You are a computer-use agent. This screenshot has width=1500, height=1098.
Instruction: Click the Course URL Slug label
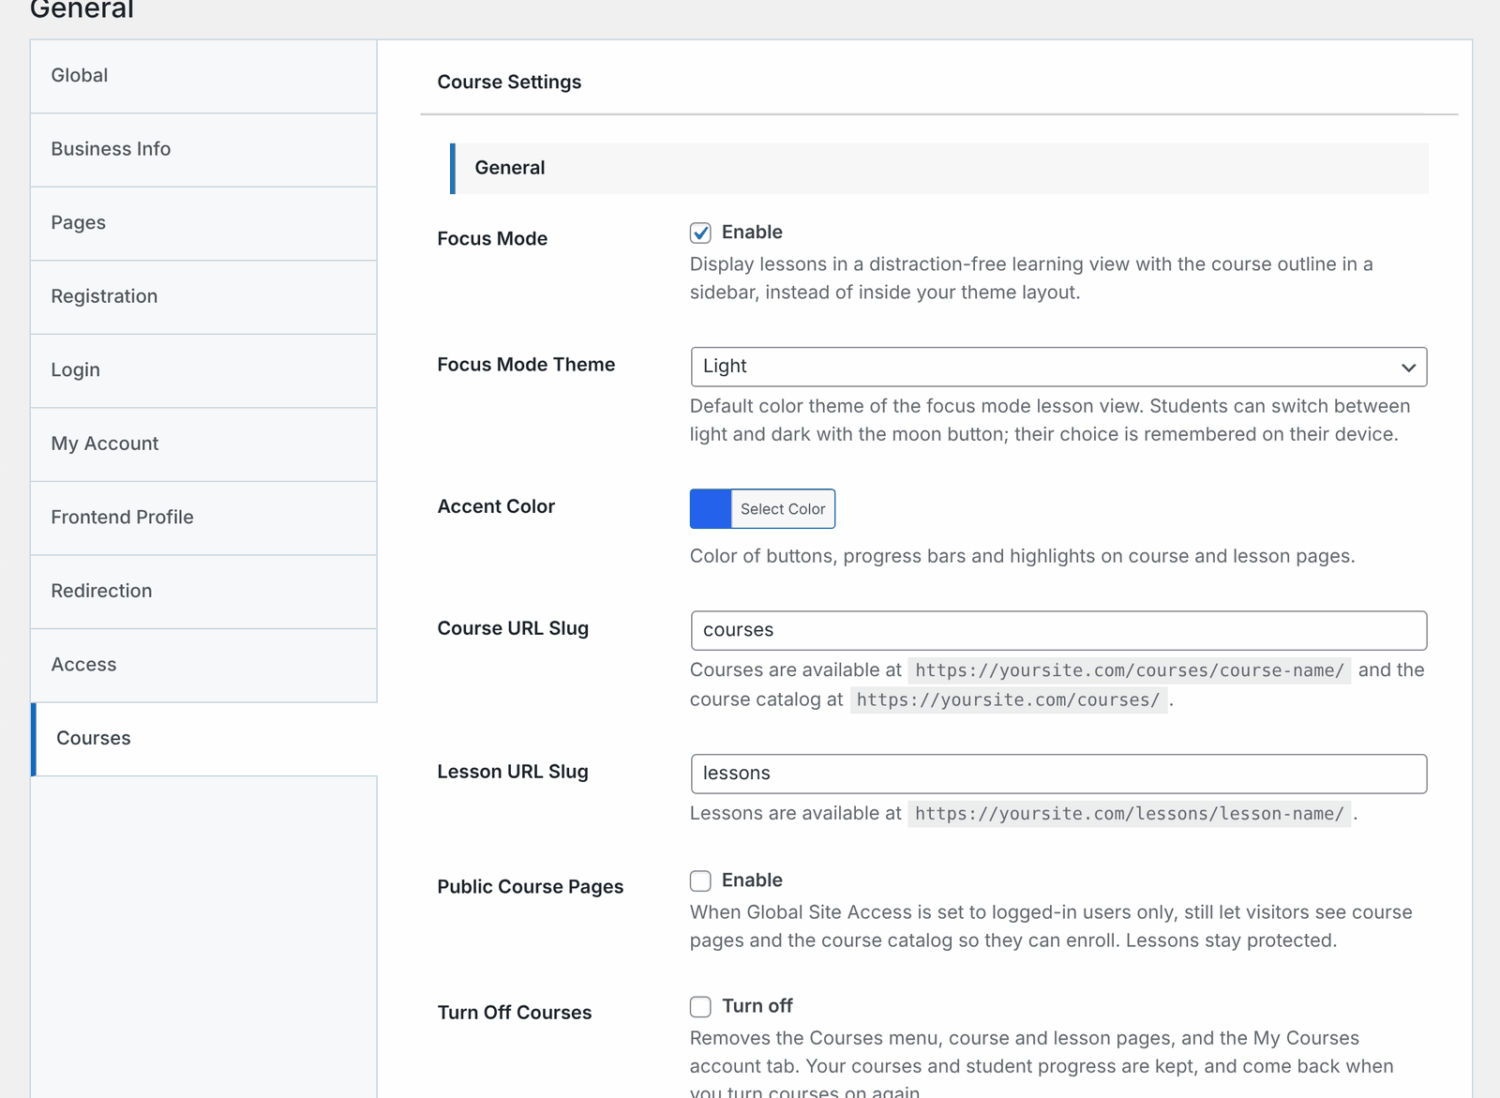pos(513,629)
